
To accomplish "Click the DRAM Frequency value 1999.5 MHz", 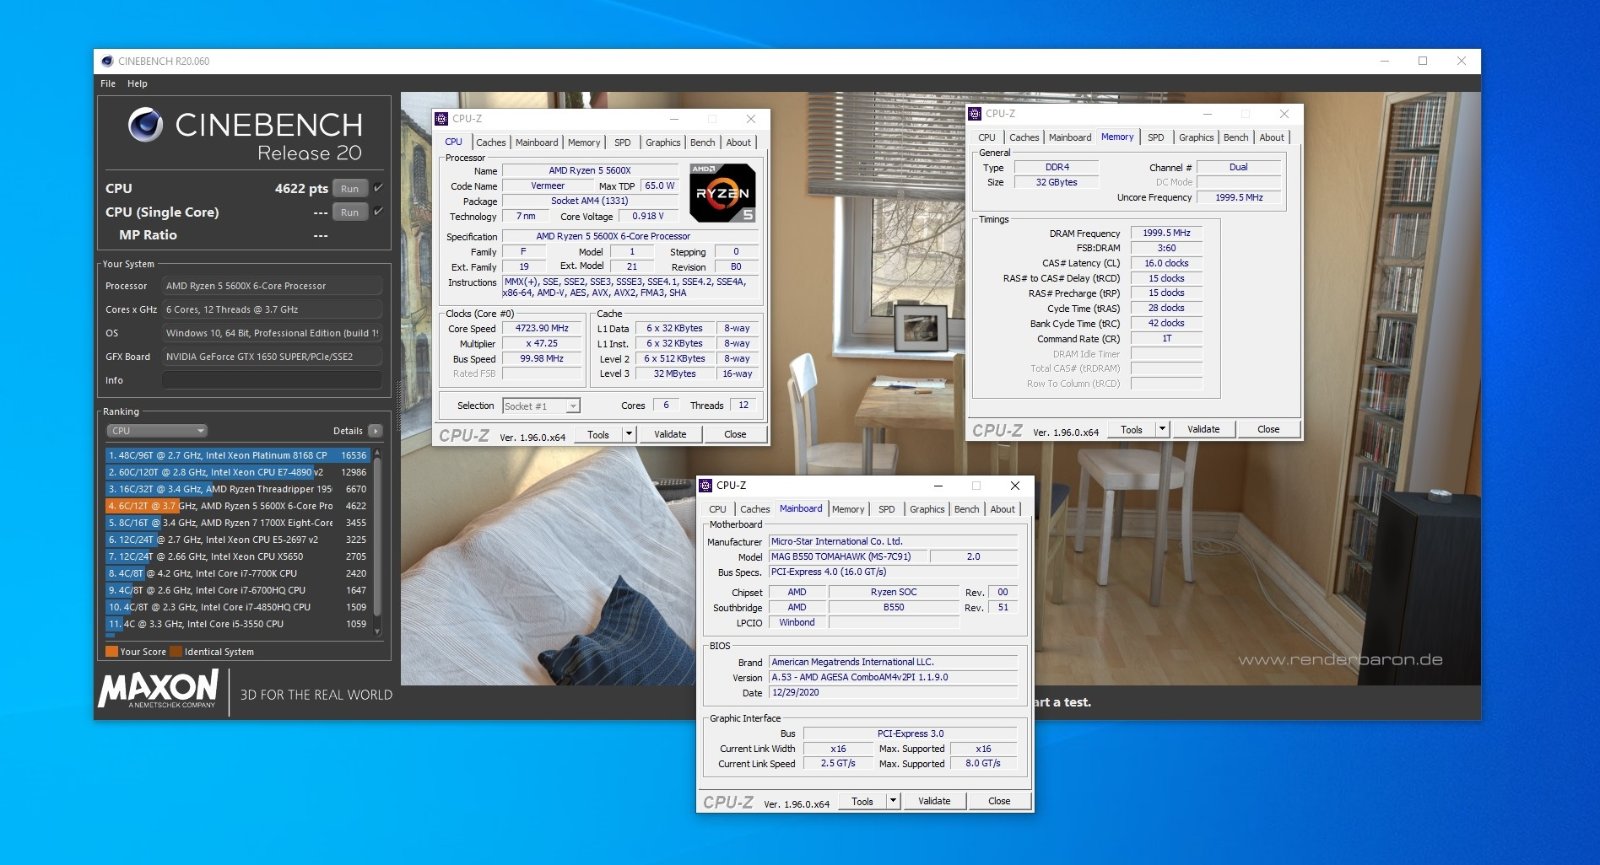I will (1166, 233).
